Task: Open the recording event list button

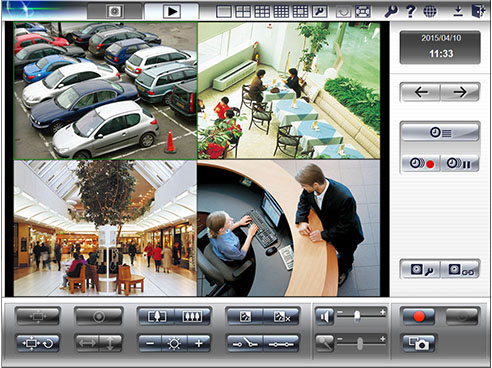Action: [440, 132]
